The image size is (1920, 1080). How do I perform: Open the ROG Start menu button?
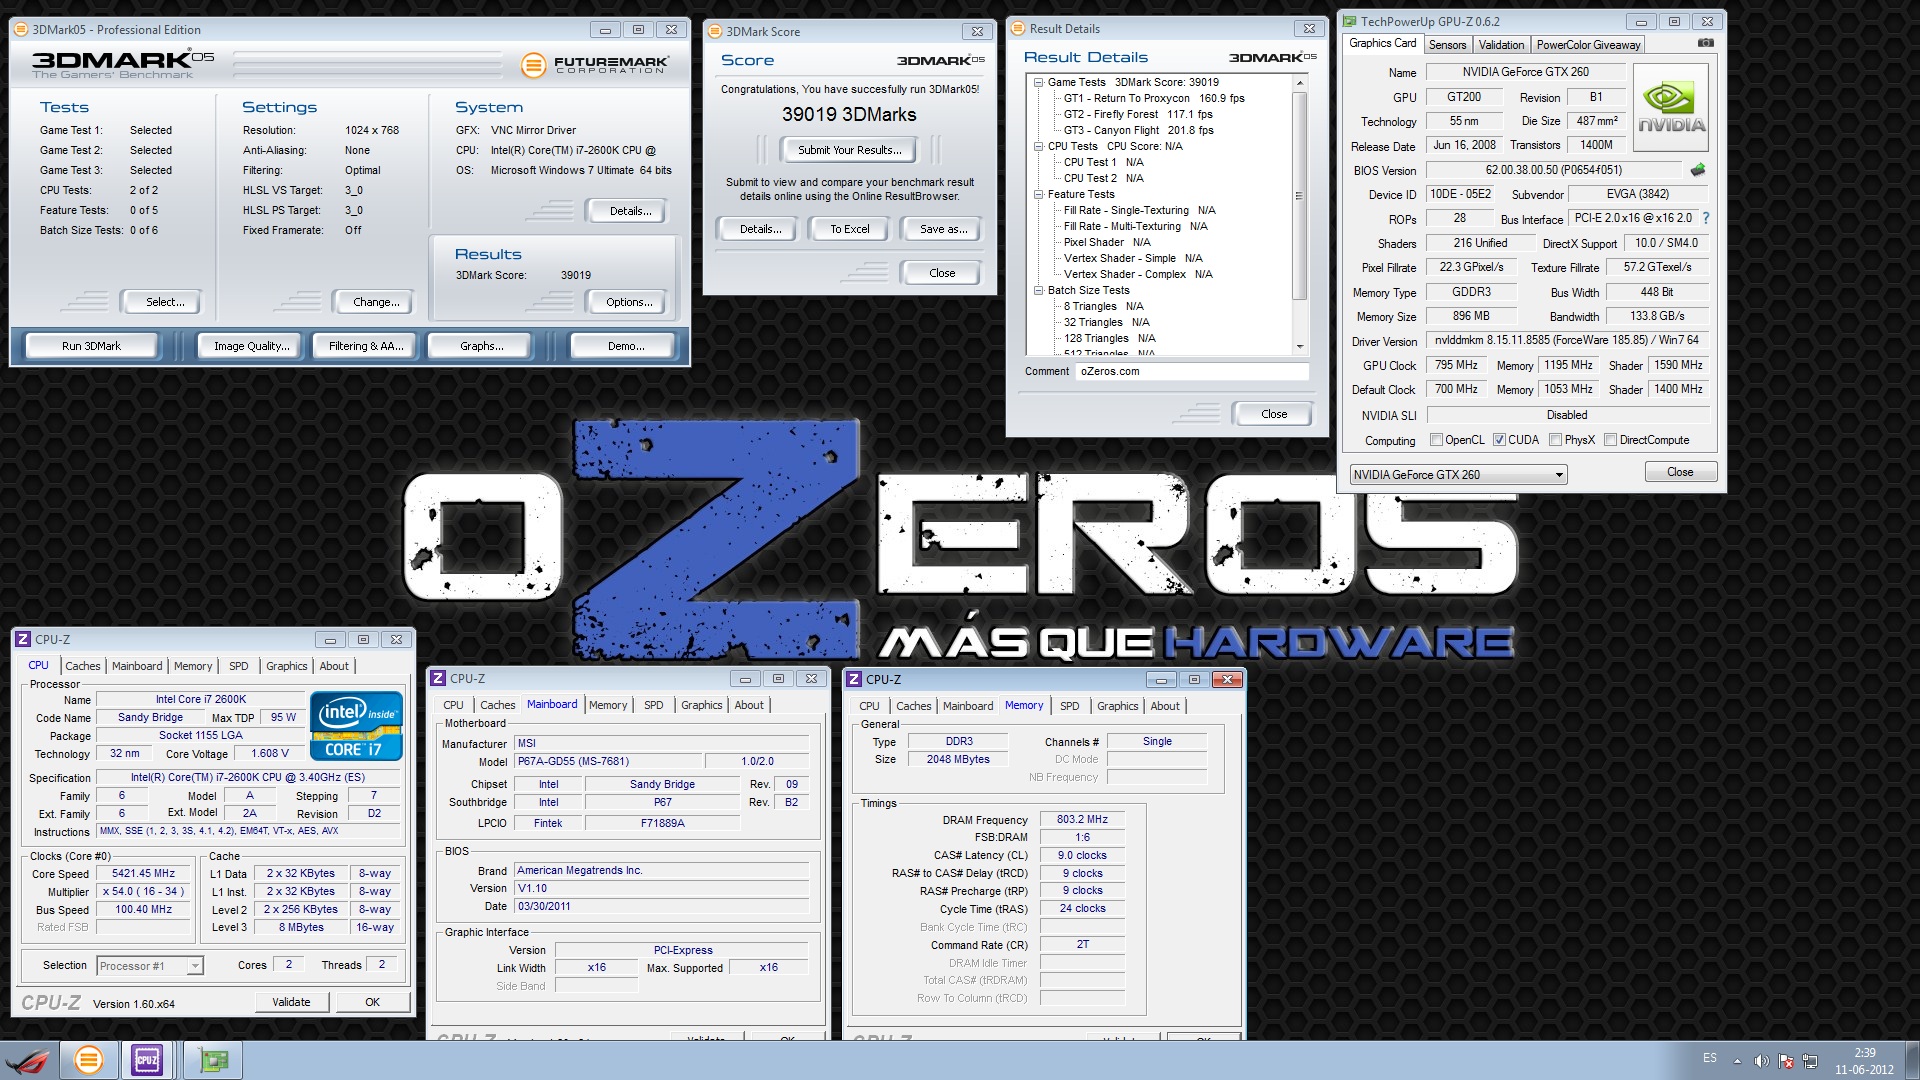tap(27, 1060)
